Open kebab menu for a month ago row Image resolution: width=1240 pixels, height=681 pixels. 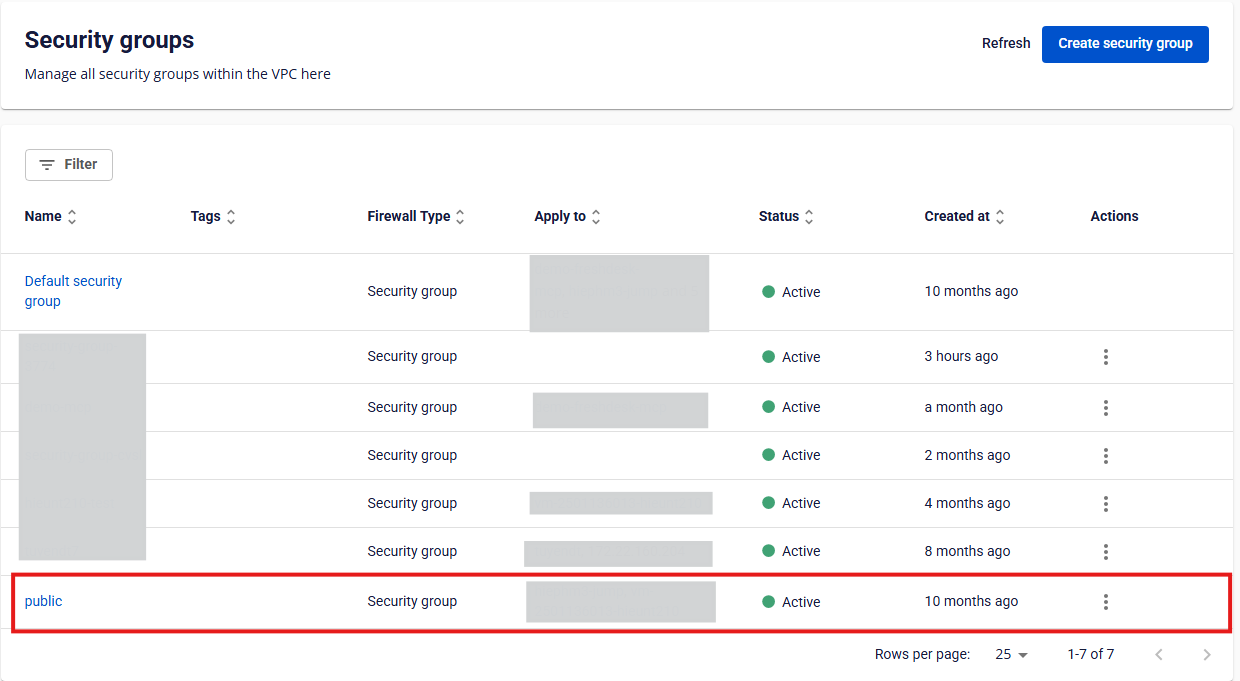(x=1105, y=408)
